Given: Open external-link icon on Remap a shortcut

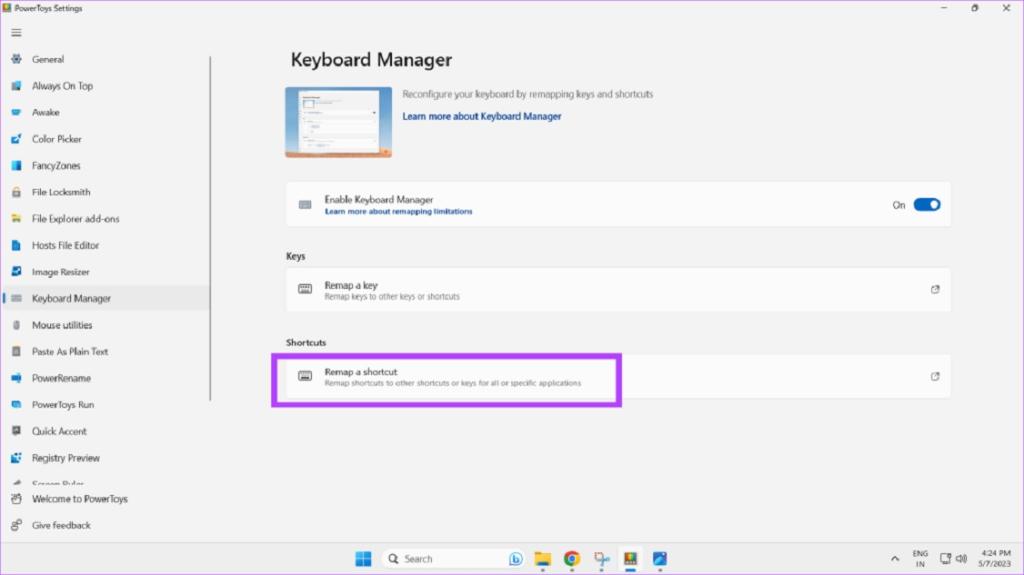Looking at the screenshot, I should (x=935, y=376).
